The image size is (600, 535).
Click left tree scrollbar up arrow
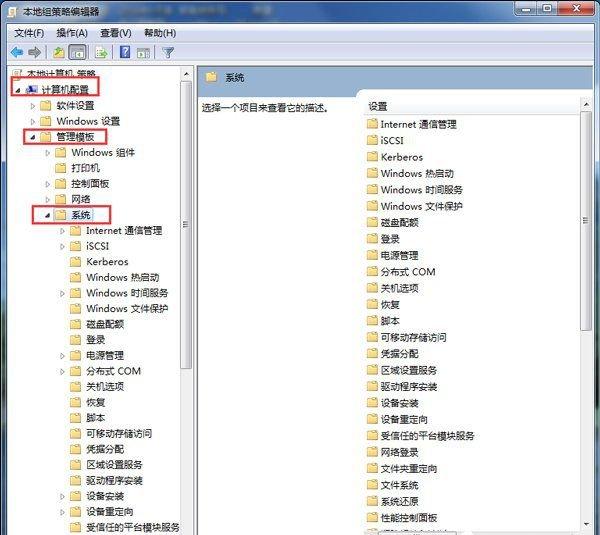click(x=186, y=74)
